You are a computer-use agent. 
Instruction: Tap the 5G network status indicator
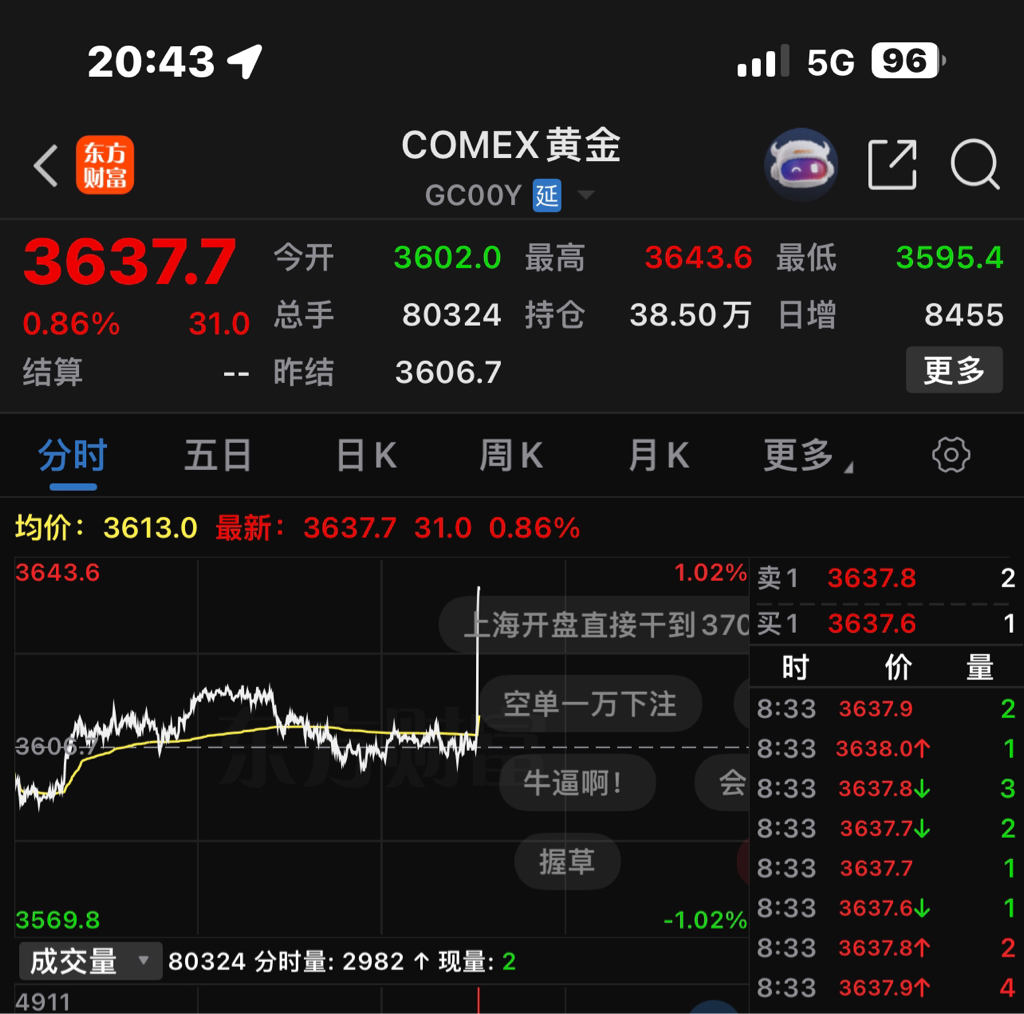pyautogui.click(x=830, y=63)
